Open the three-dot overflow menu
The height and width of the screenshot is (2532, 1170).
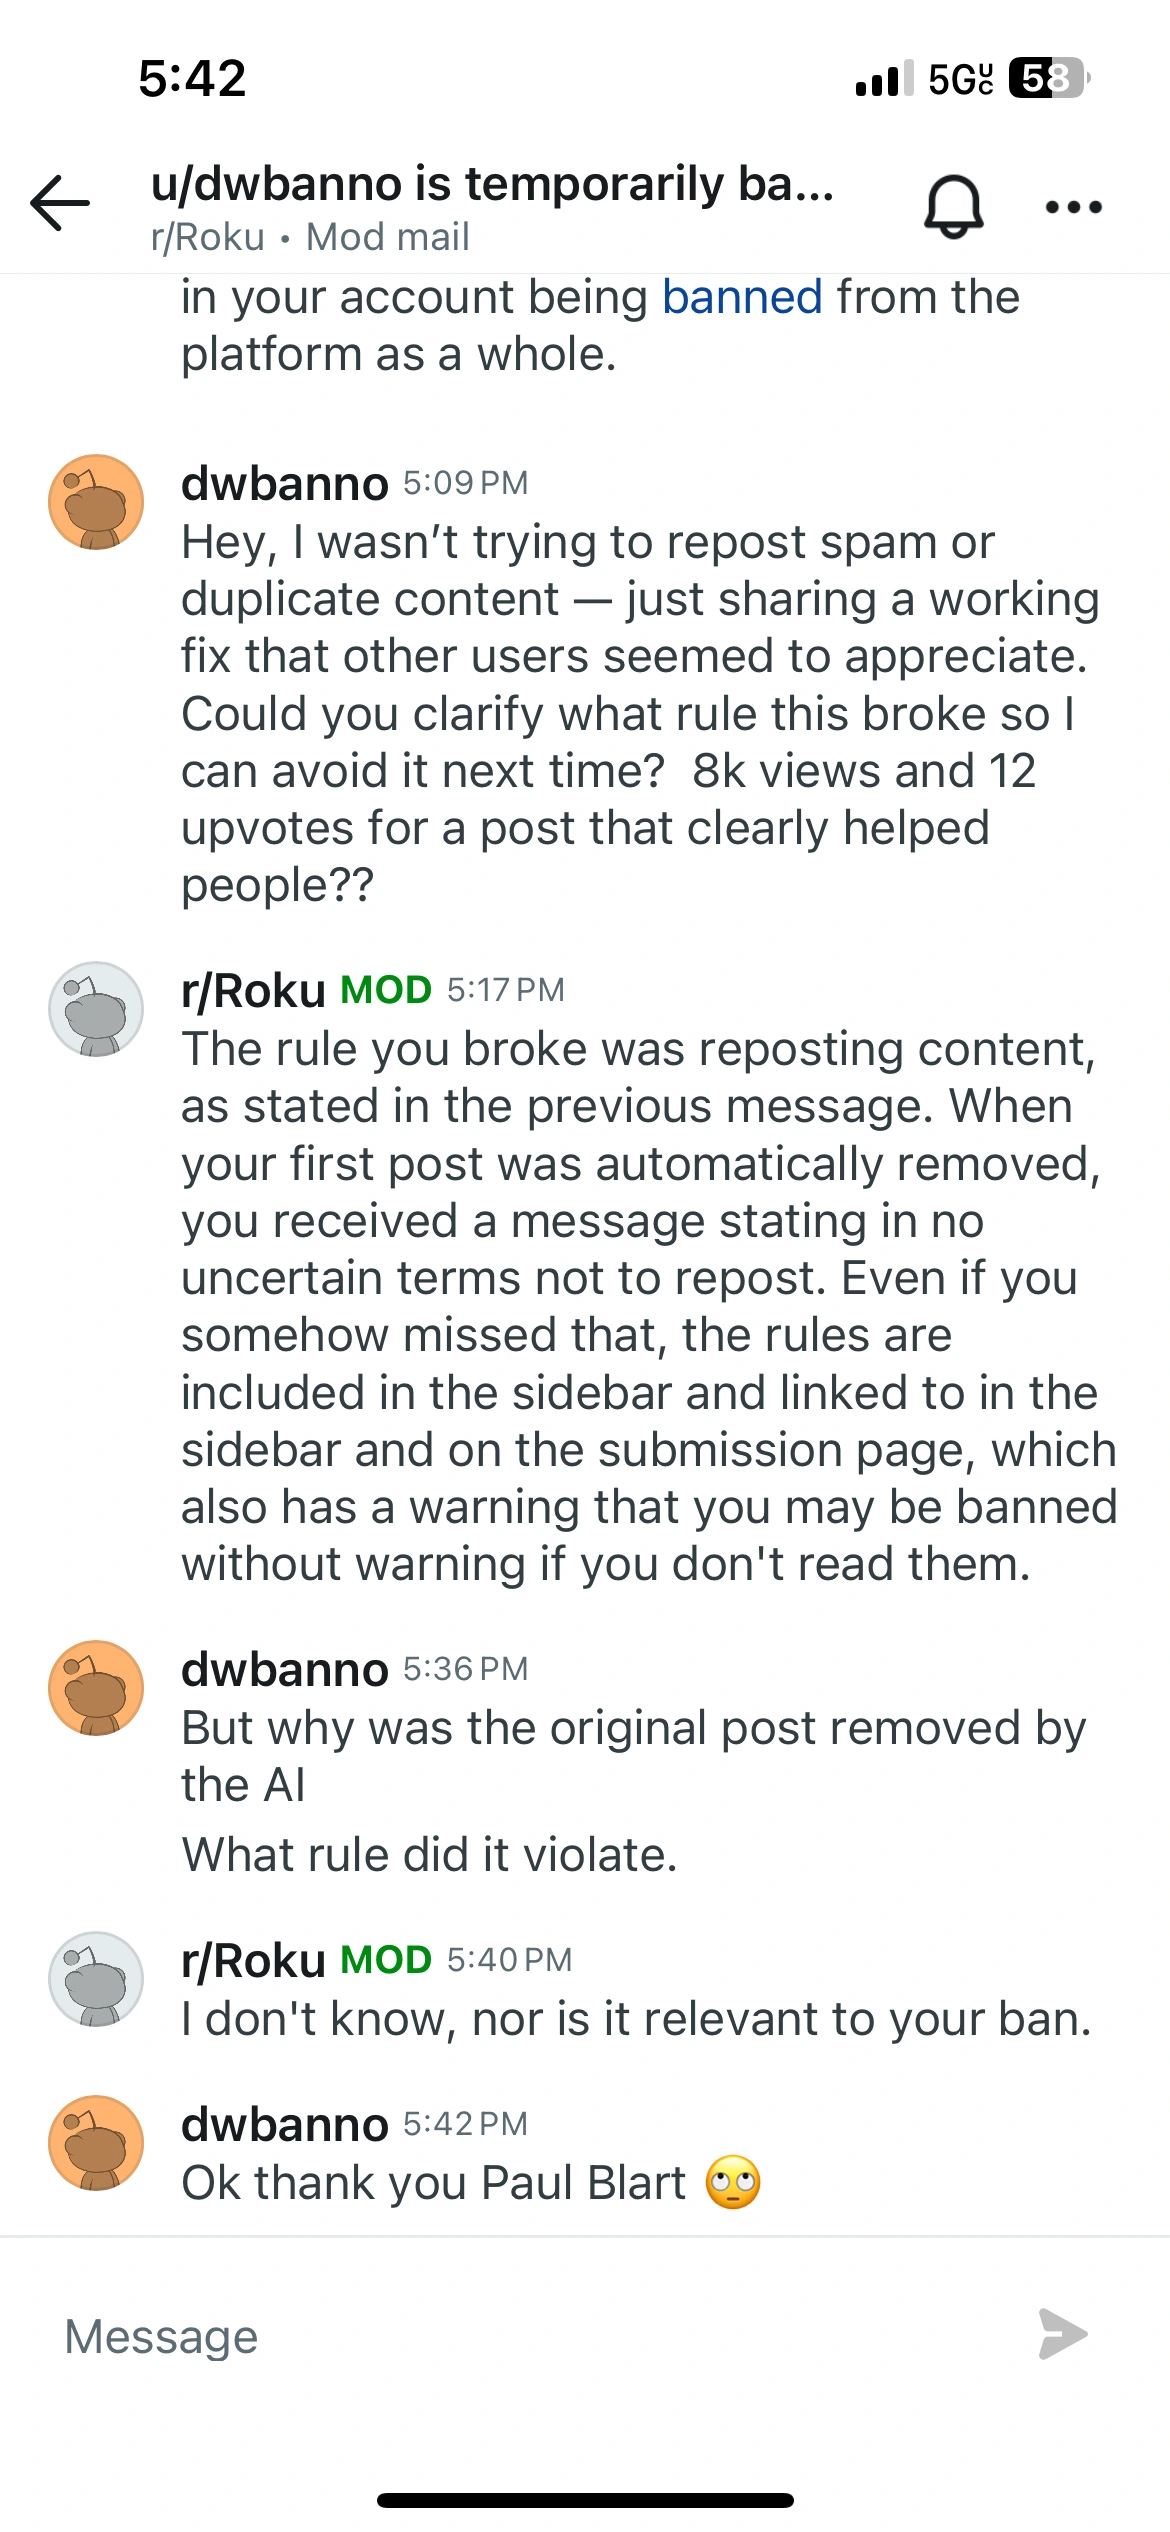[1072, 205]
